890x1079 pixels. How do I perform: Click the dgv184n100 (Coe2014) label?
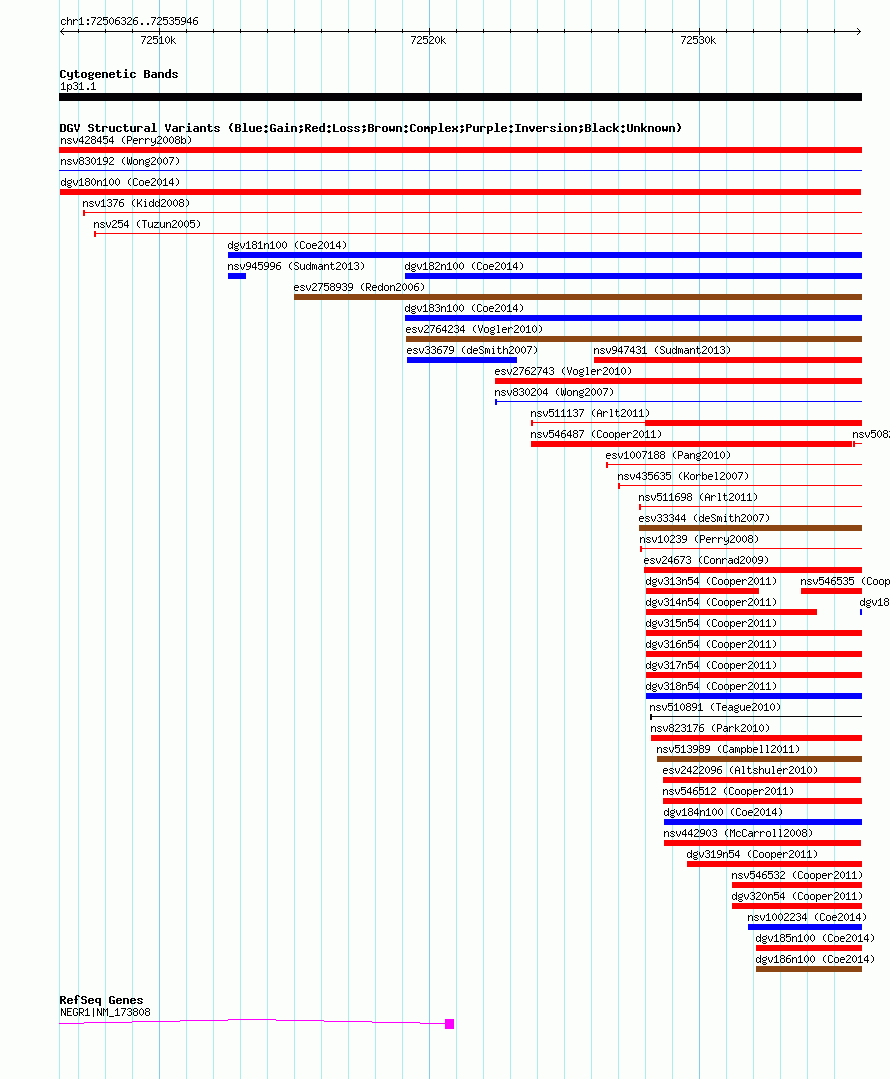[723, 812]
